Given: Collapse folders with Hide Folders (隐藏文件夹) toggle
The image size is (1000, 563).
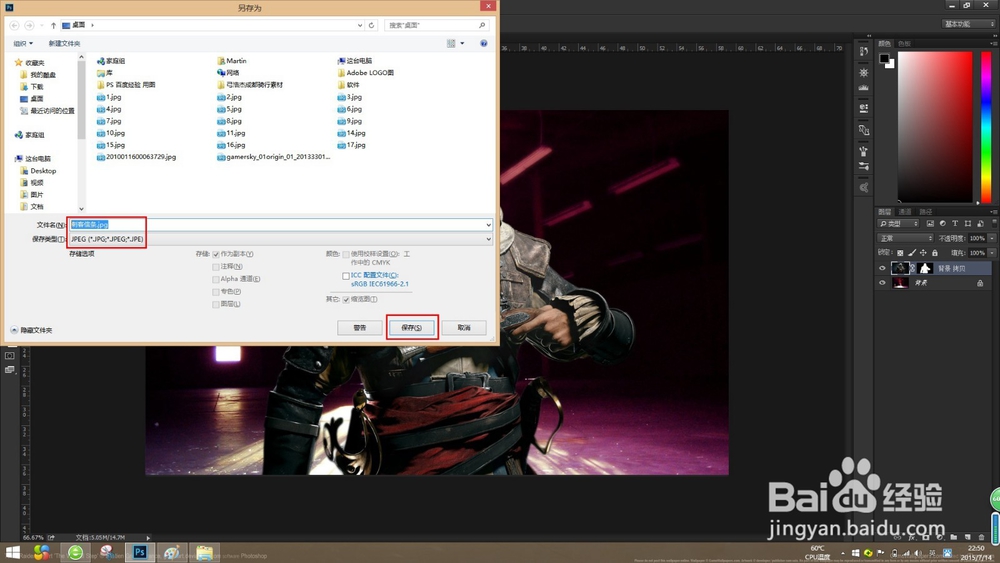Looking at the screenshot, I should pyautogui.click(x=31, y=330).
